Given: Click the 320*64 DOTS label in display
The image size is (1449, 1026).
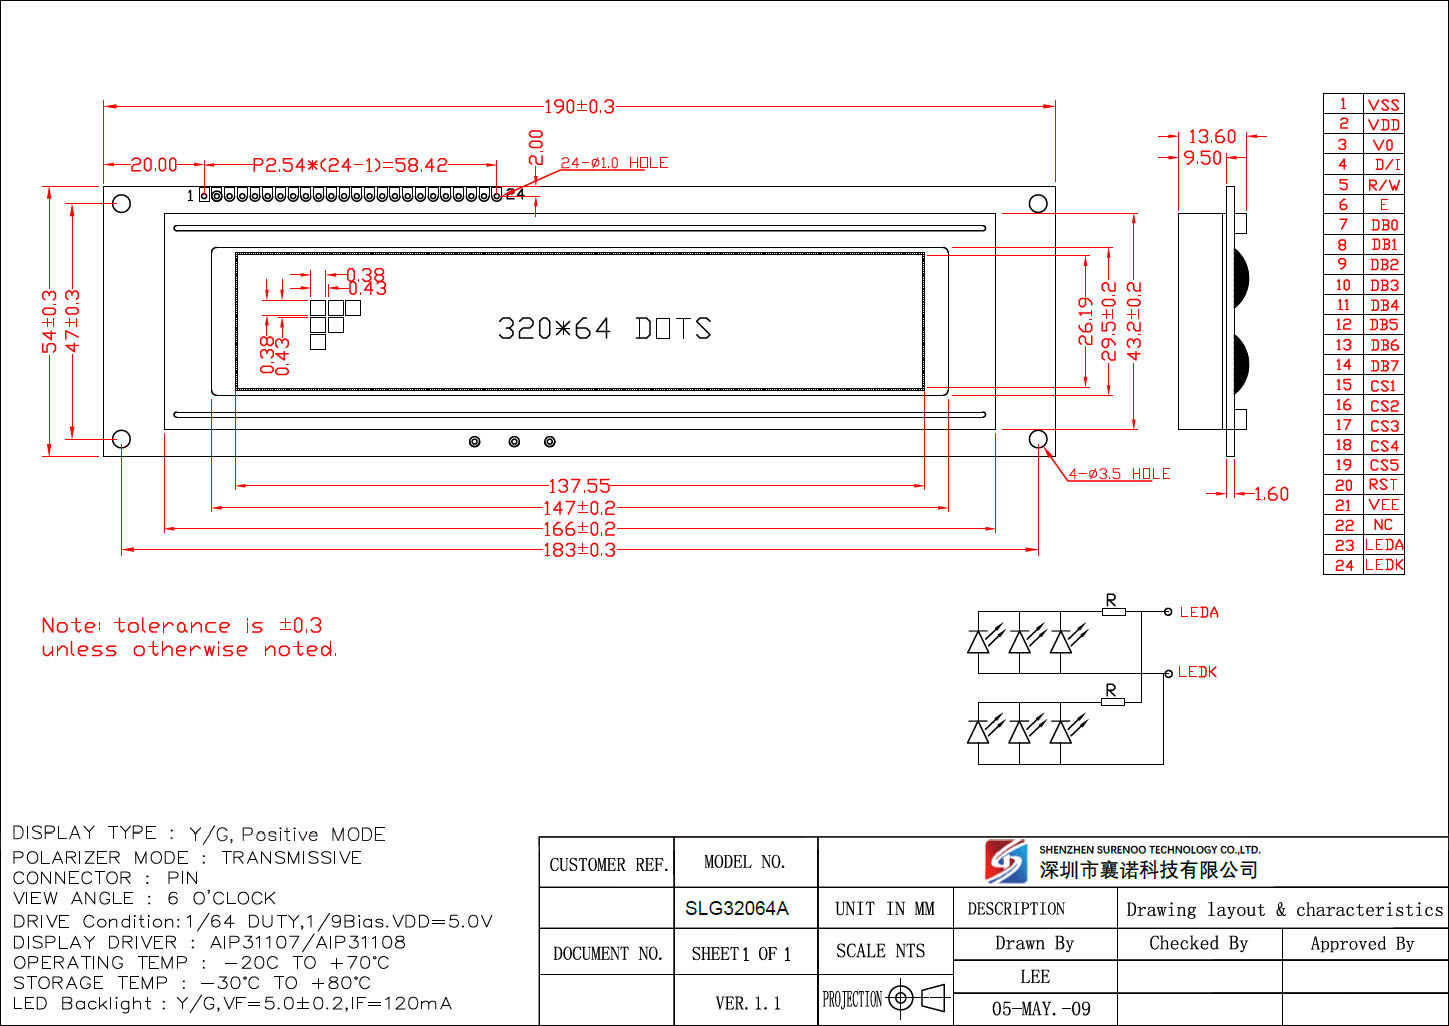Looking at the screenshot, I should pyautogui.click(x=604, y=329).
